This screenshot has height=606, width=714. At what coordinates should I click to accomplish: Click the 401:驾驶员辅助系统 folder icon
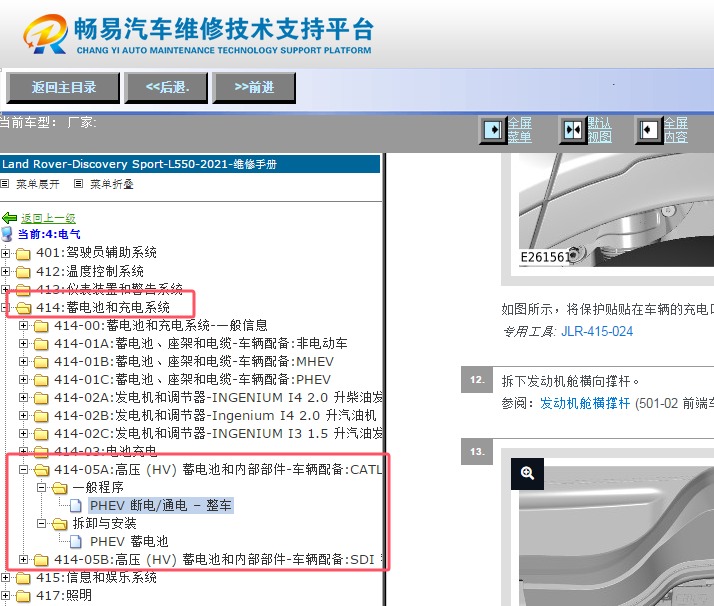coord(23,253)
